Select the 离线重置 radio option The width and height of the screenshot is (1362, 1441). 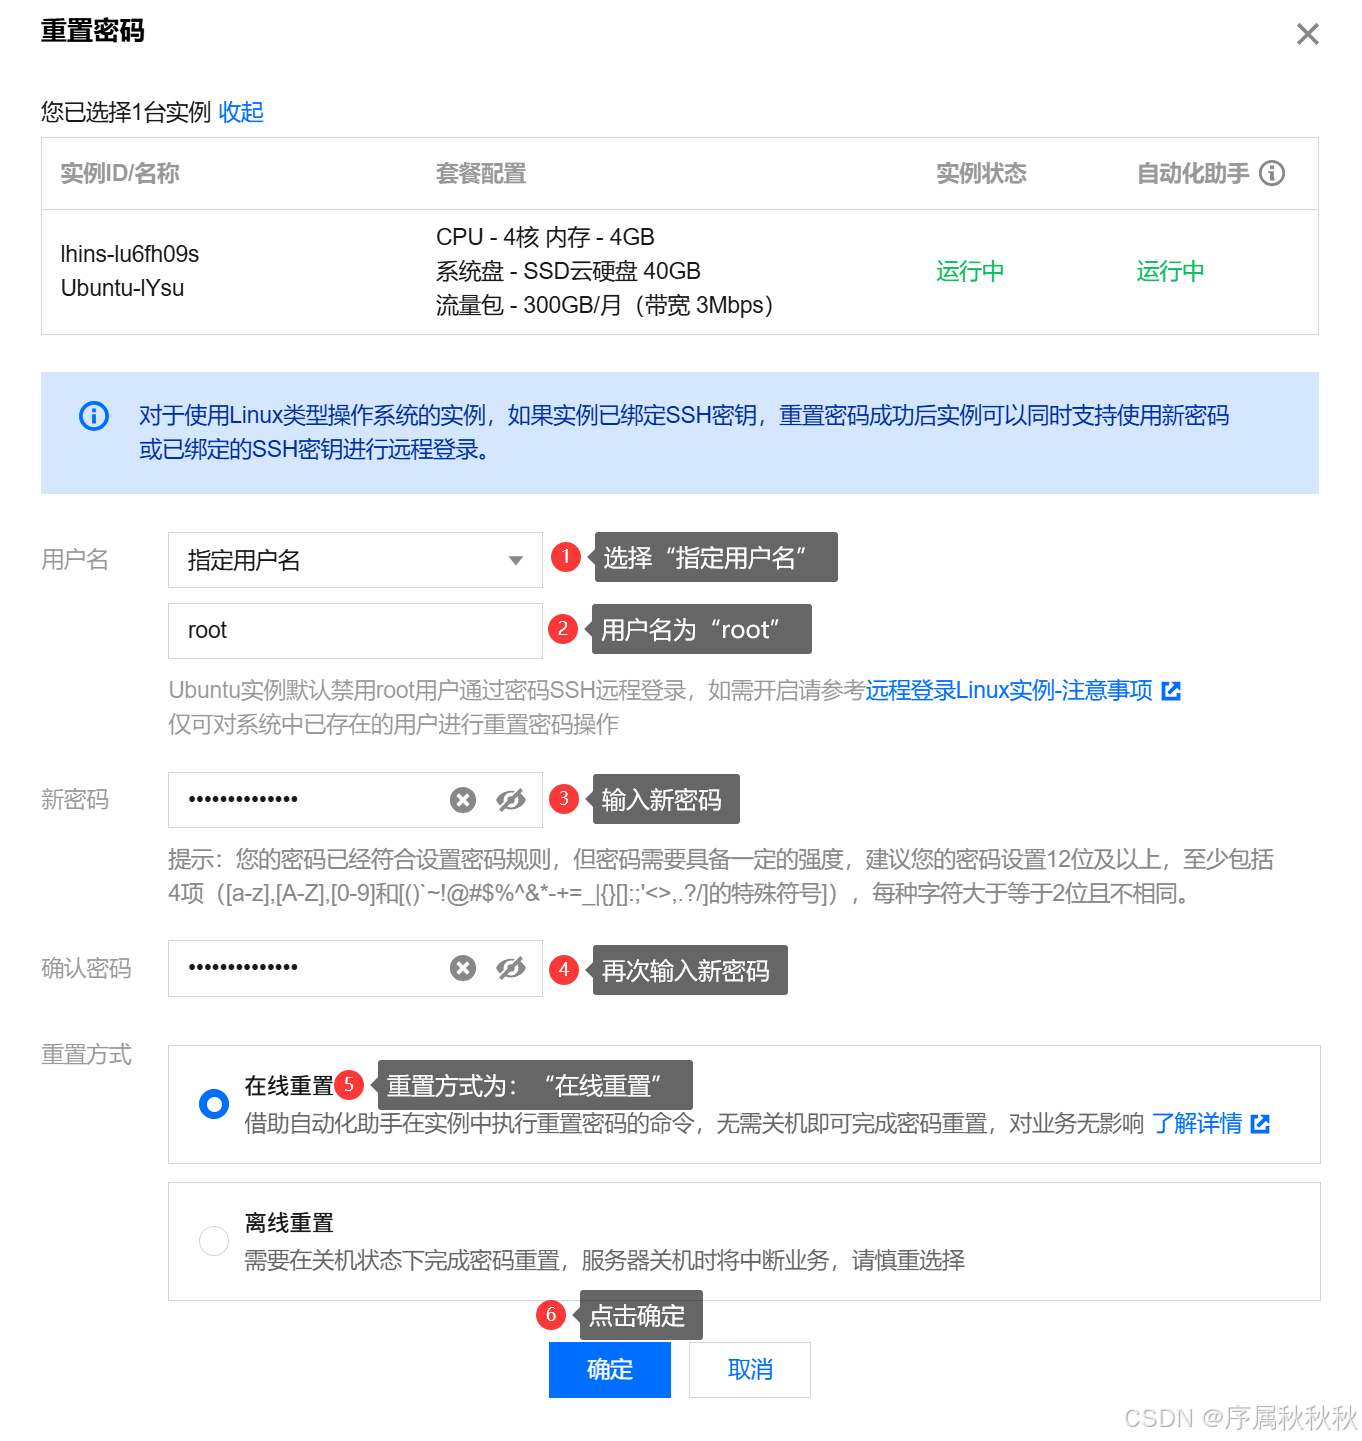213,1240
